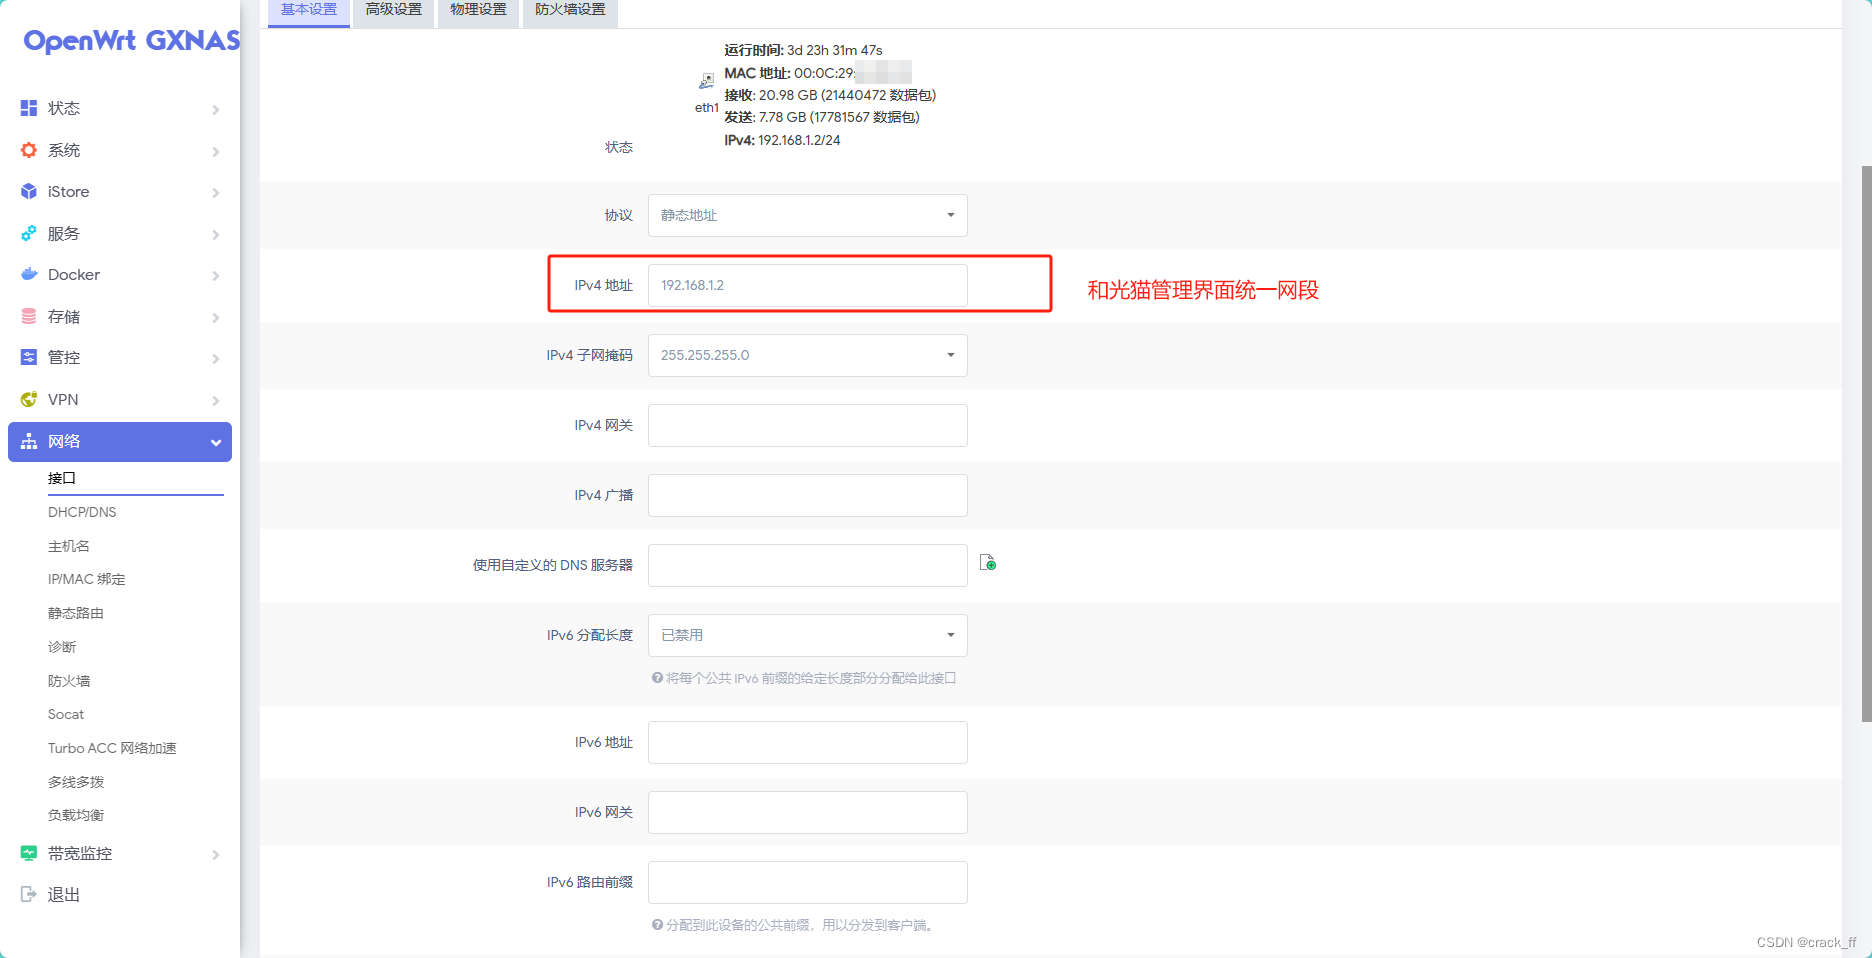Click the OpenWrt GXNAS logo link
1872x958 pixels.
click(x=131, y=41)
